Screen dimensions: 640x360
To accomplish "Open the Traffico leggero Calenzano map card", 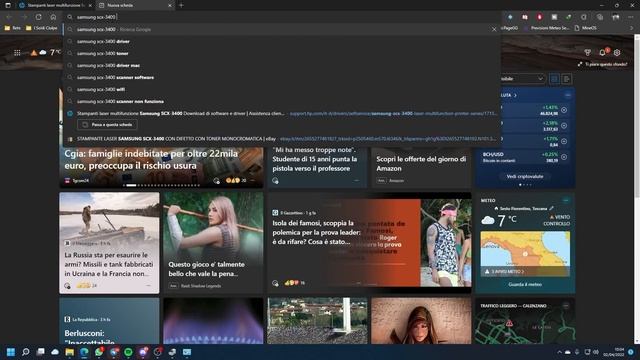I will (x=525, y=321).
